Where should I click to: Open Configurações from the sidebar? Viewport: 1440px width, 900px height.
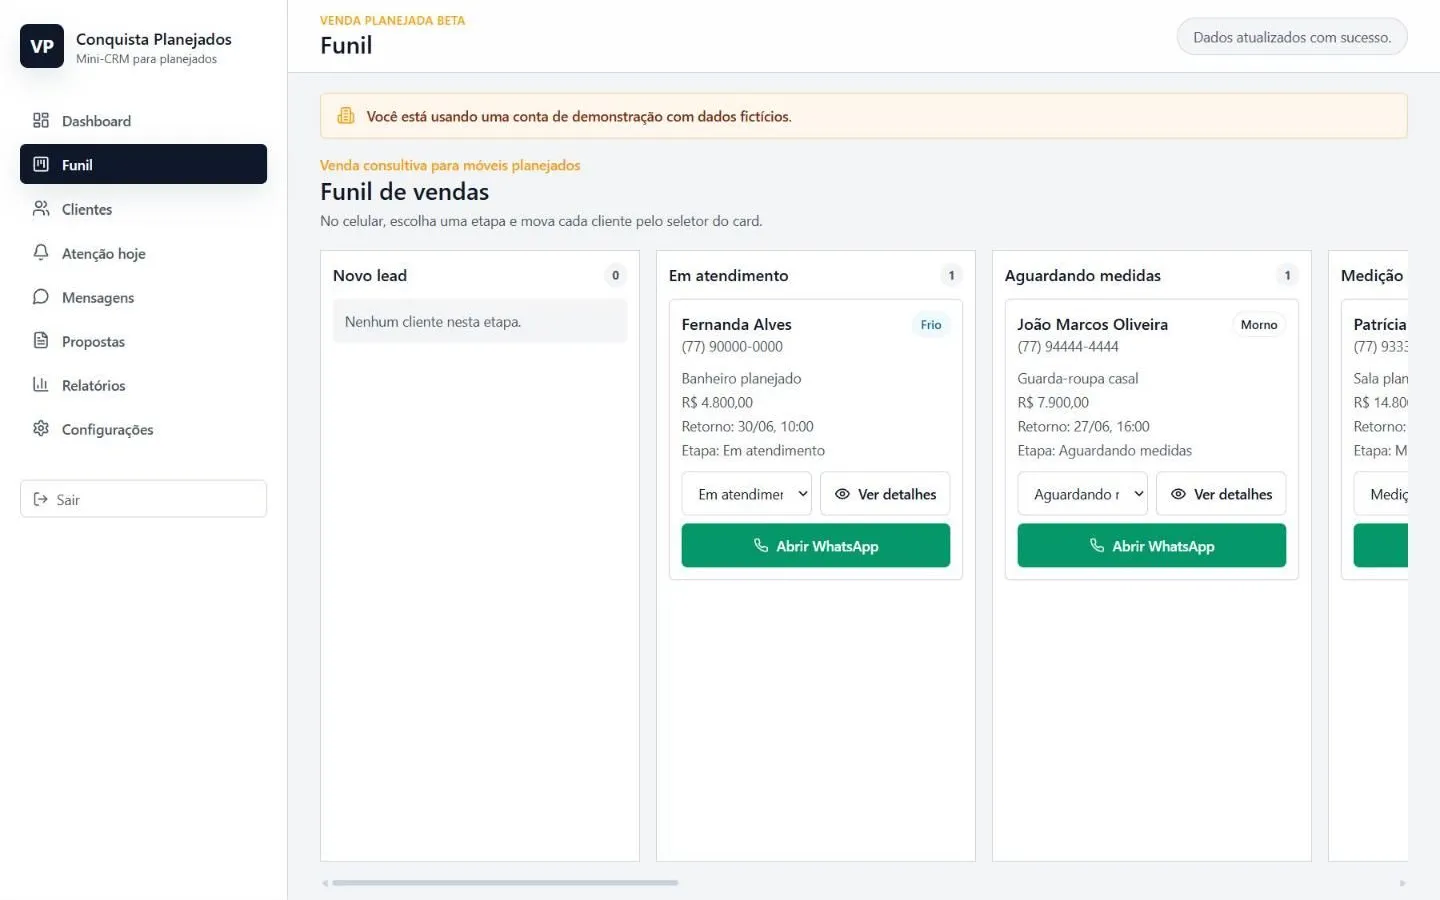pos(143,429)
